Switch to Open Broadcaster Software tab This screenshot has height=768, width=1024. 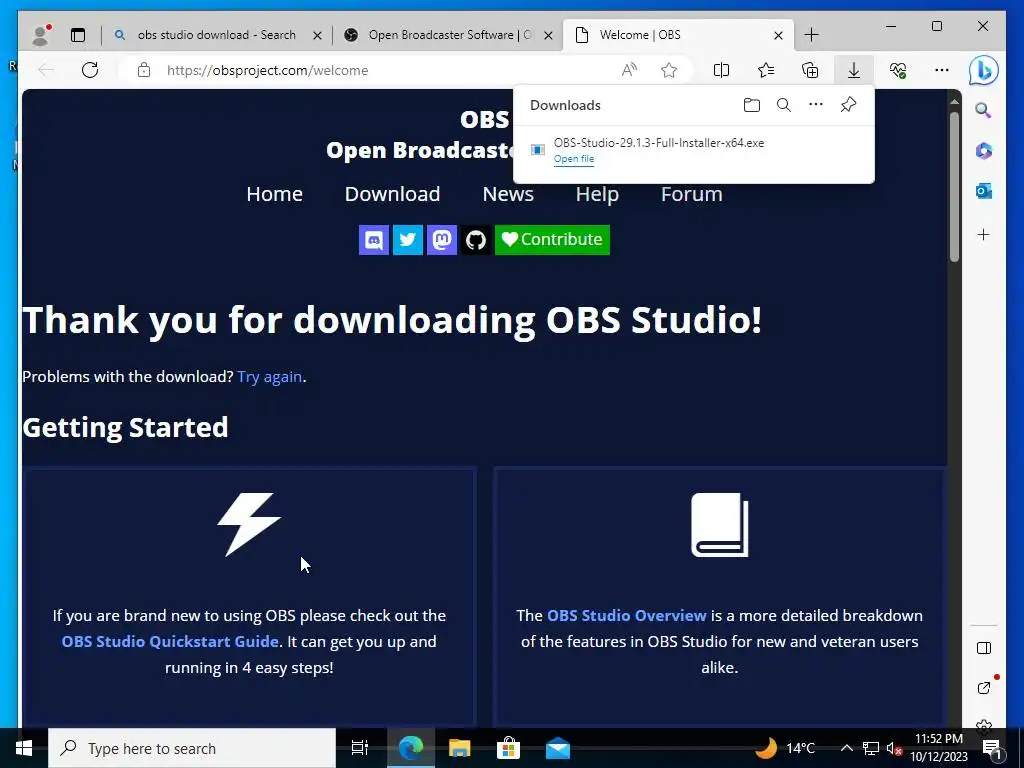(x=449, y=35)
